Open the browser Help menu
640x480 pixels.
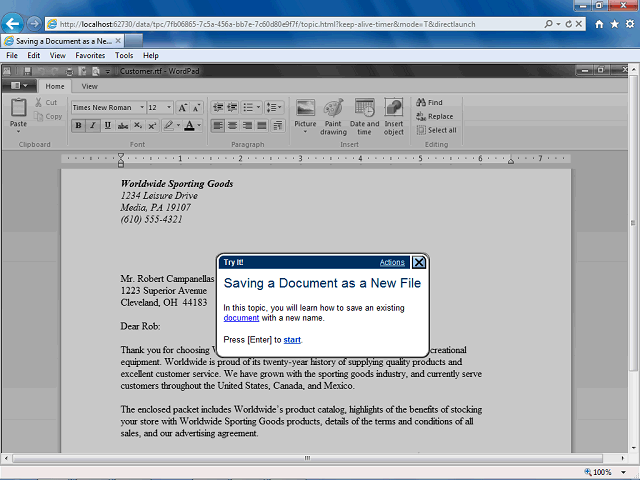pos(151,56)
